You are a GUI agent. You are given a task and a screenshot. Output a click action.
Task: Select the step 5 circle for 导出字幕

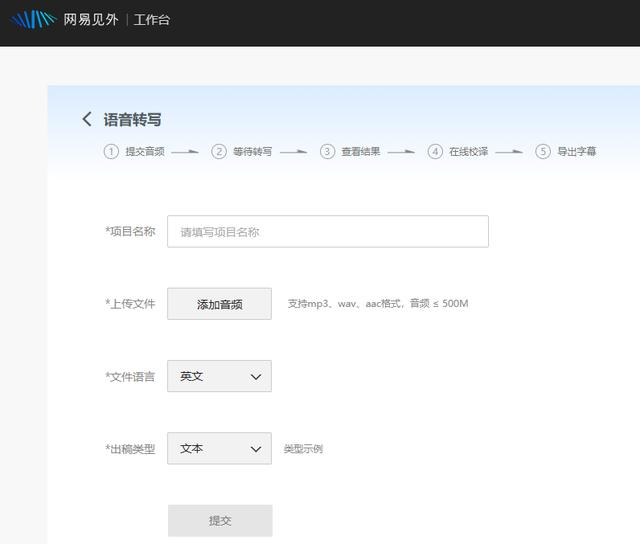coord(543,152)
